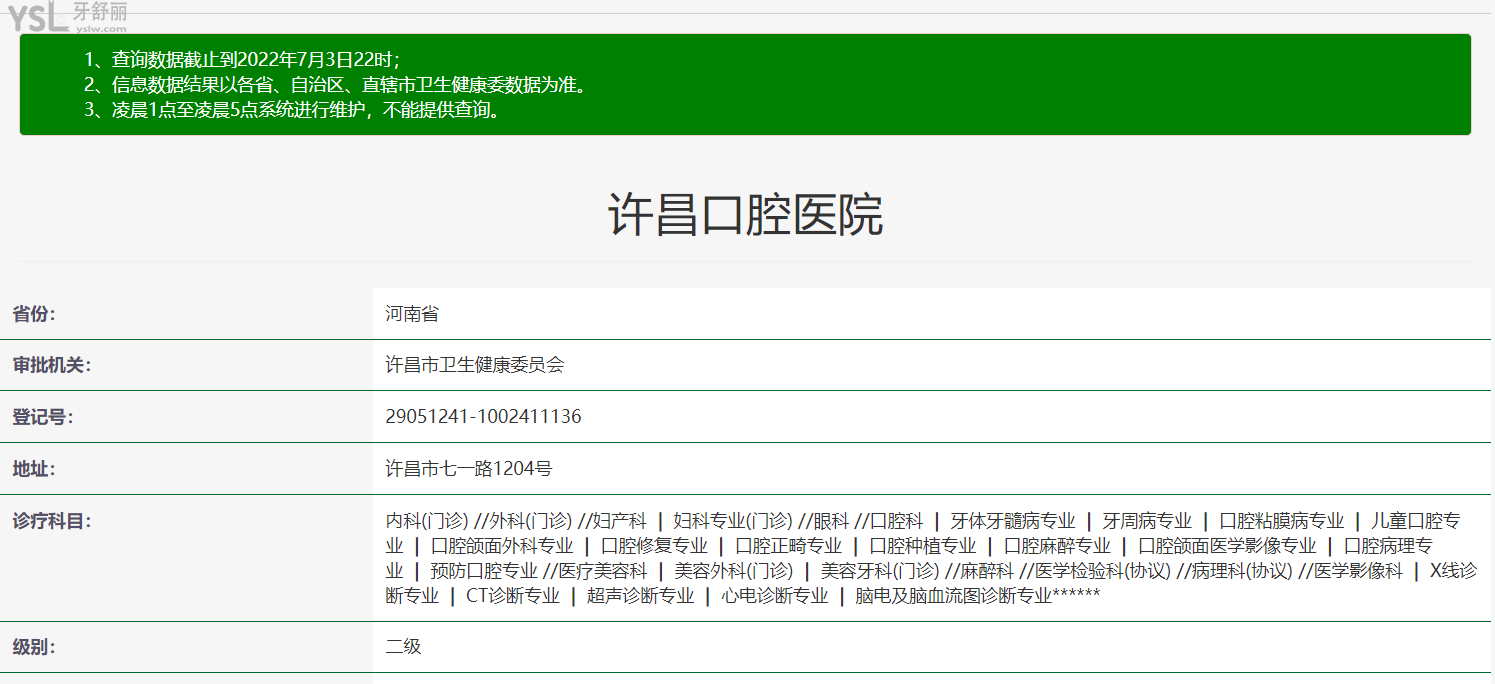The height and width of the screenshot is (684, 1495).
Task: Click registration number 29051241-1002411136
Action: pos(483,417)
